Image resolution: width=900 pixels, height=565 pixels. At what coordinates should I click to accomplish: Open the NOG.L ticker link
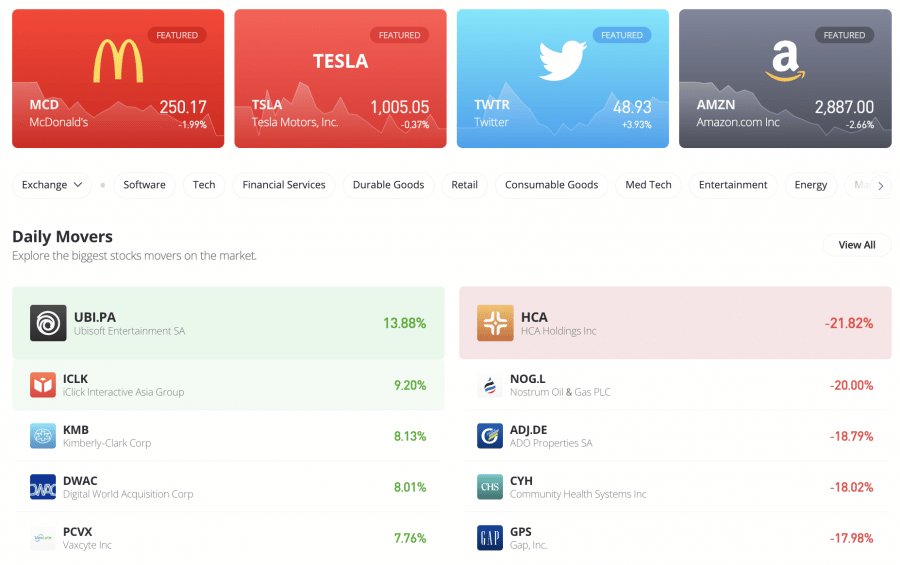[527, 379]
